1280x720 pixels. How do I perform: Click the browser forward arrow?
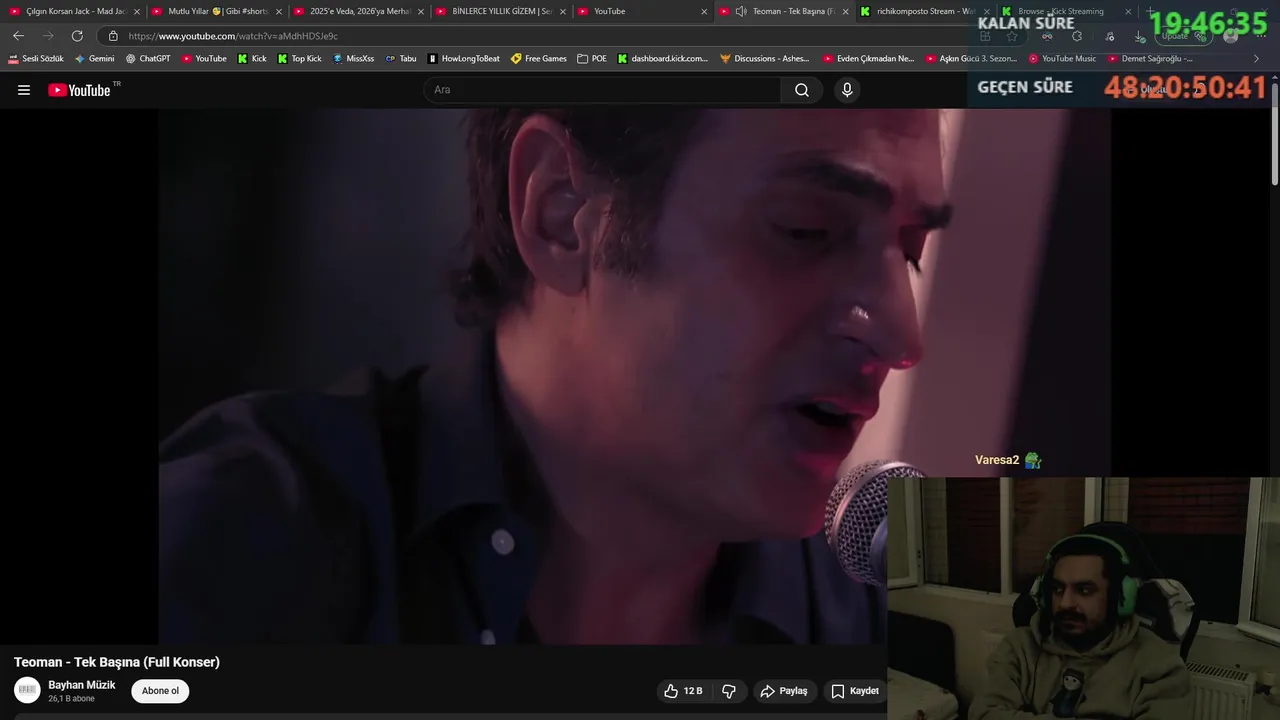(x=47, y=36)
